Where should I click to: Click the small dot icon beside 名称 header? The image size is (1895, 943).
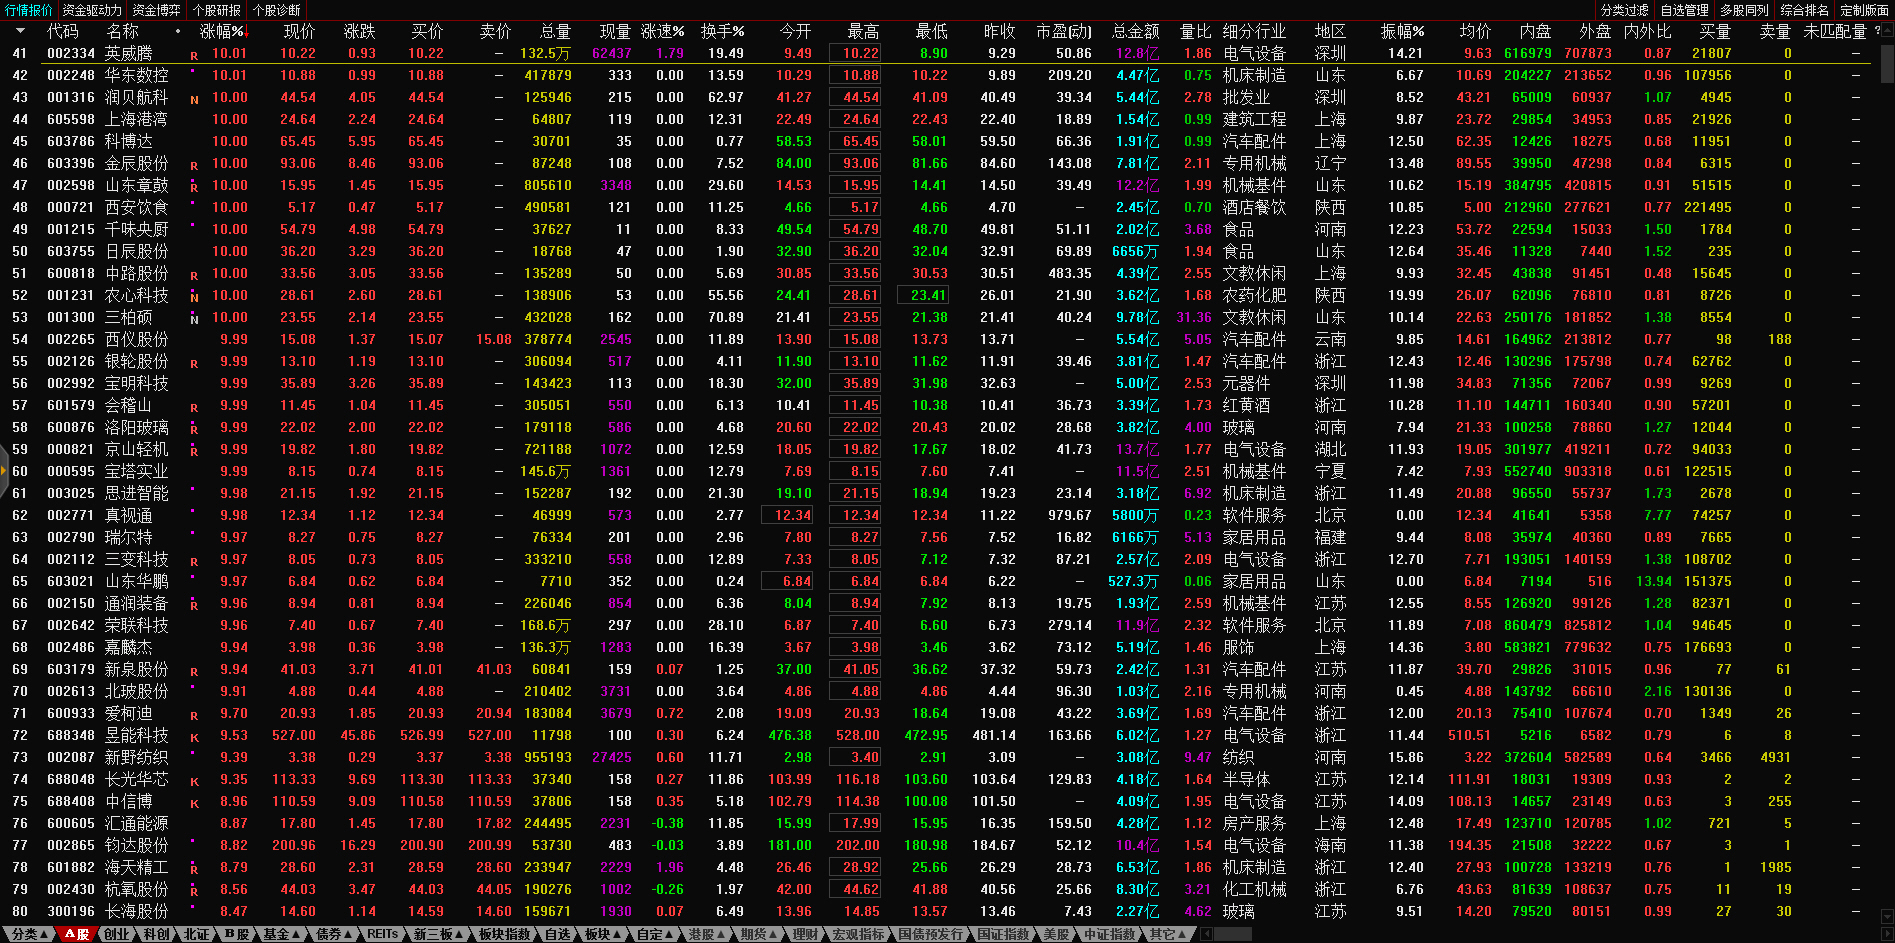tap(178, 31)
